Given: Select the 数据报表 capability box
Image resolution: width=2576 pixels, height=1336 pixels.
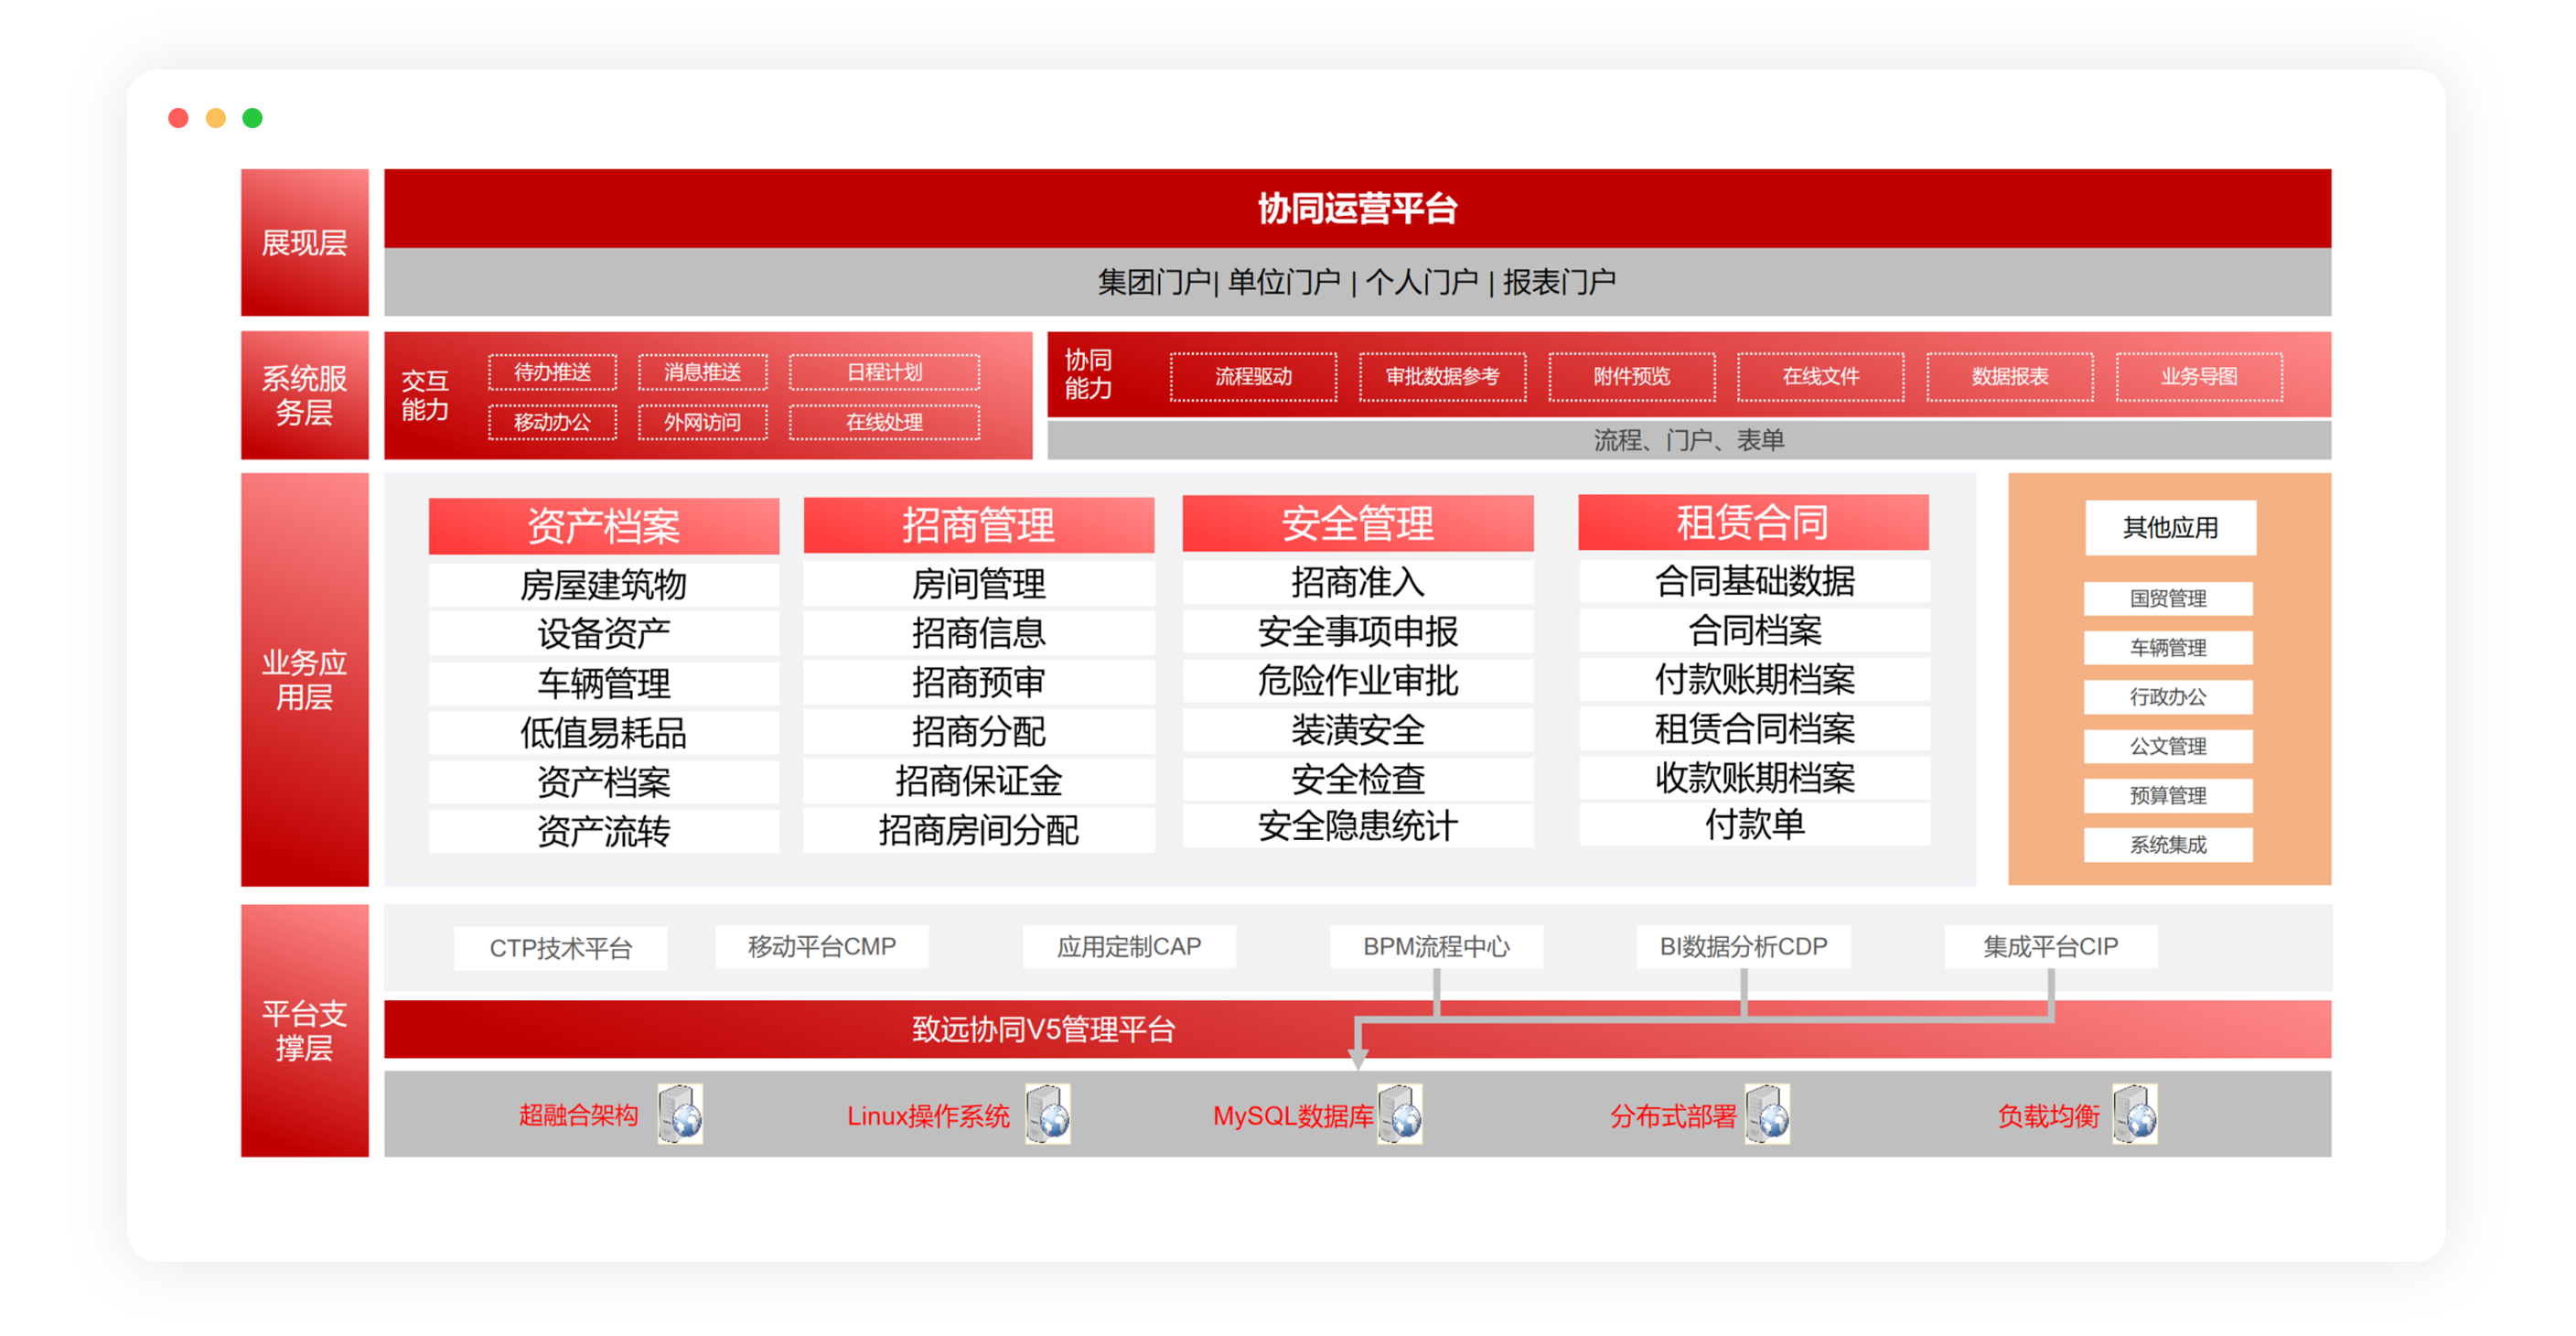Looking at the screenshot, I should (x=2010, y=377).
